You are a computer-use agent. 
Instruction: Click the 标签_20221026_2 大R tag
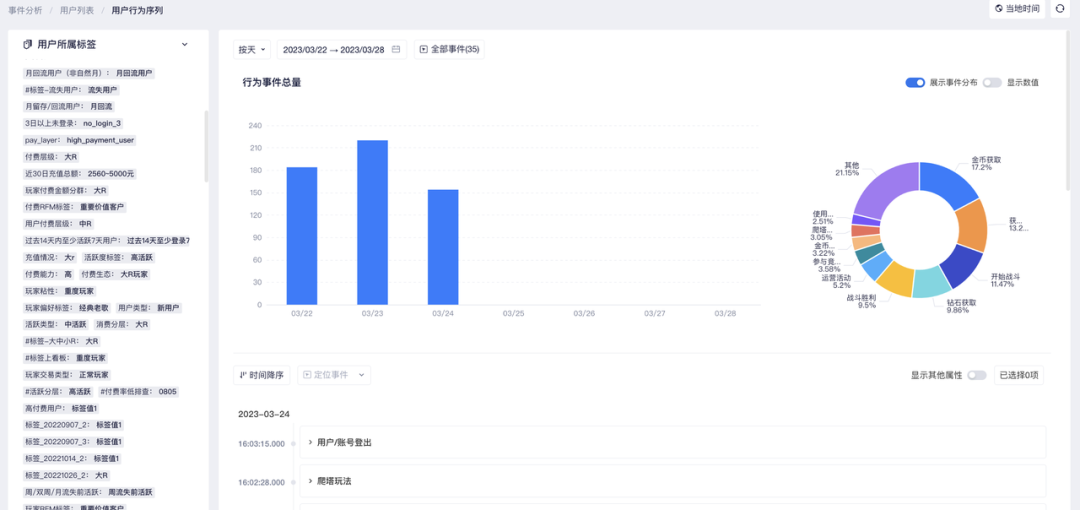(67, 476)
